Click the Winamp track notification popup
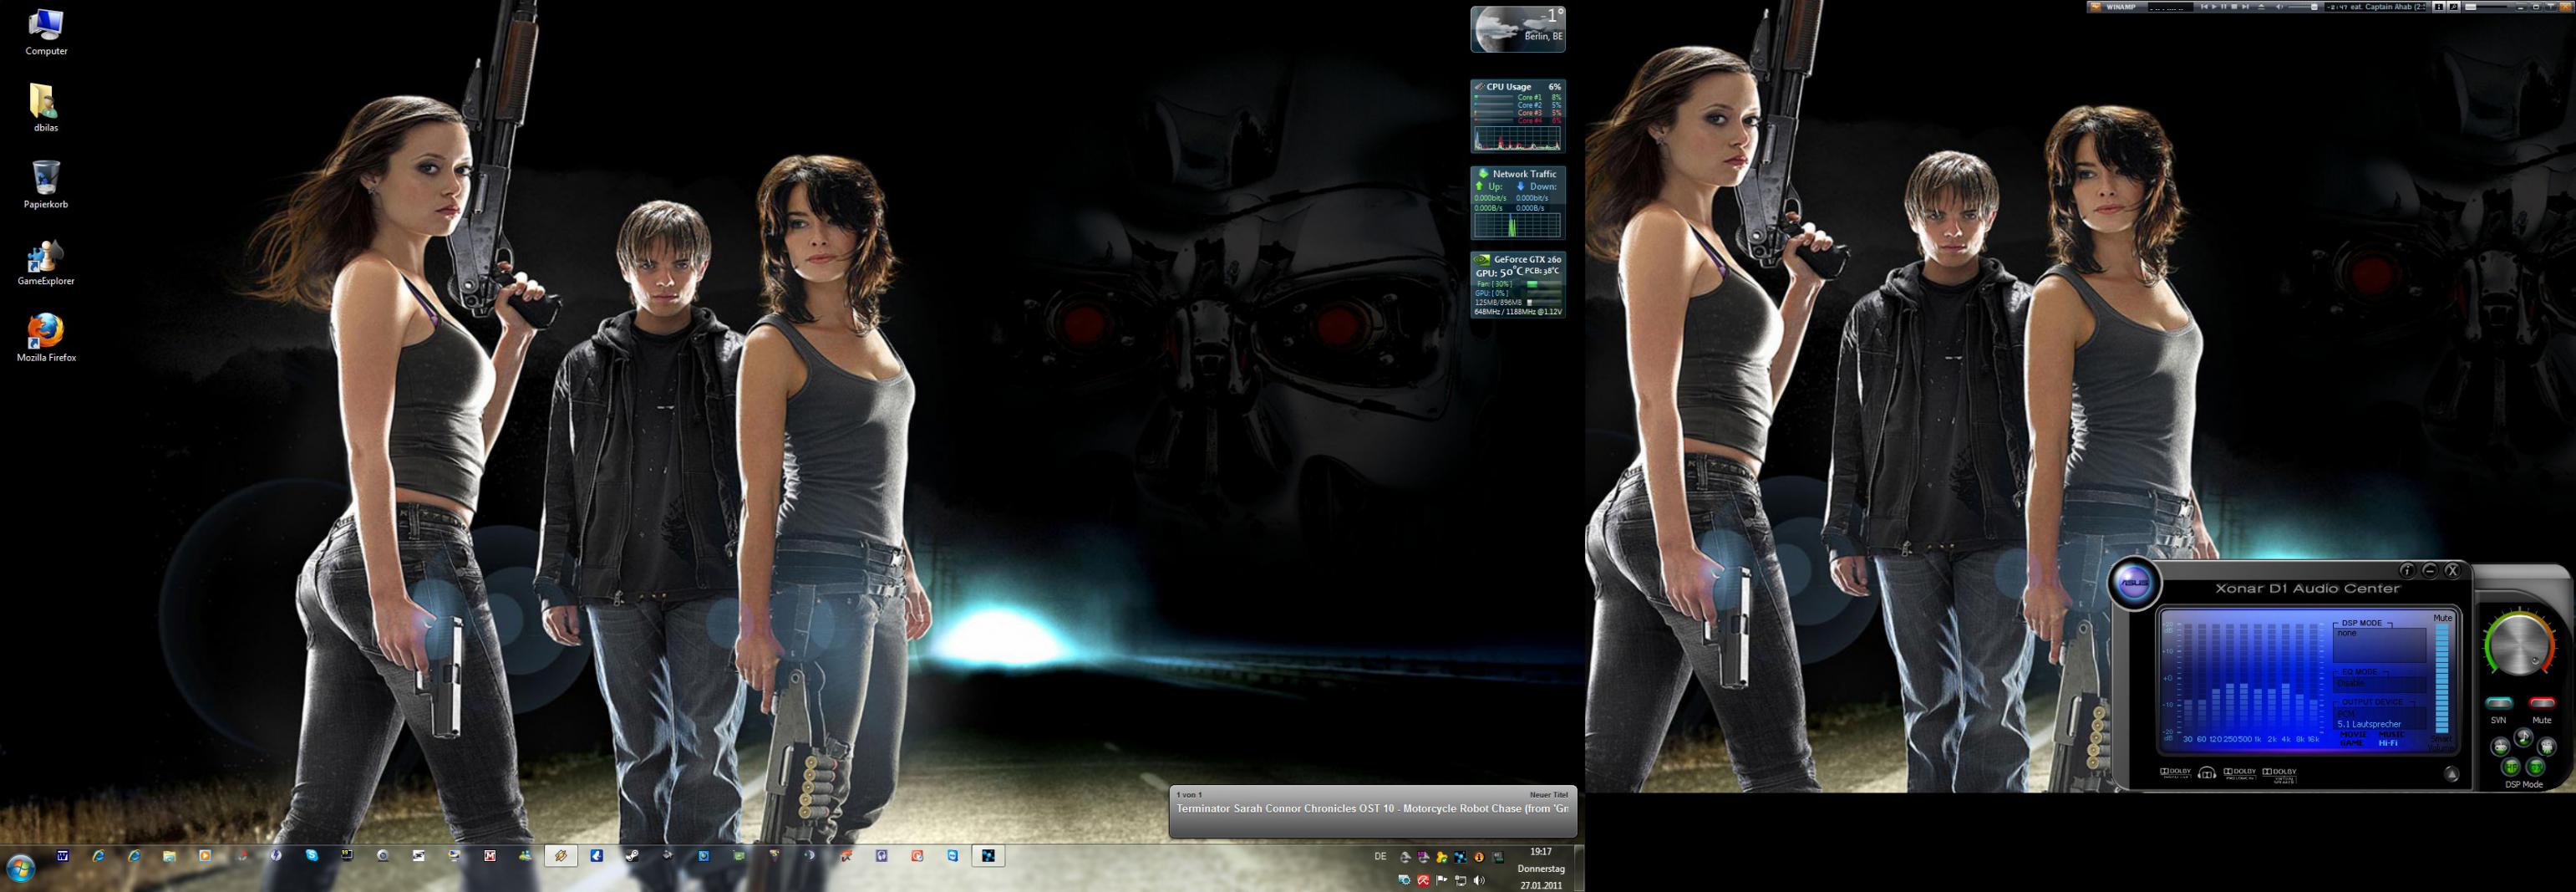 (x=1373, y=811)
